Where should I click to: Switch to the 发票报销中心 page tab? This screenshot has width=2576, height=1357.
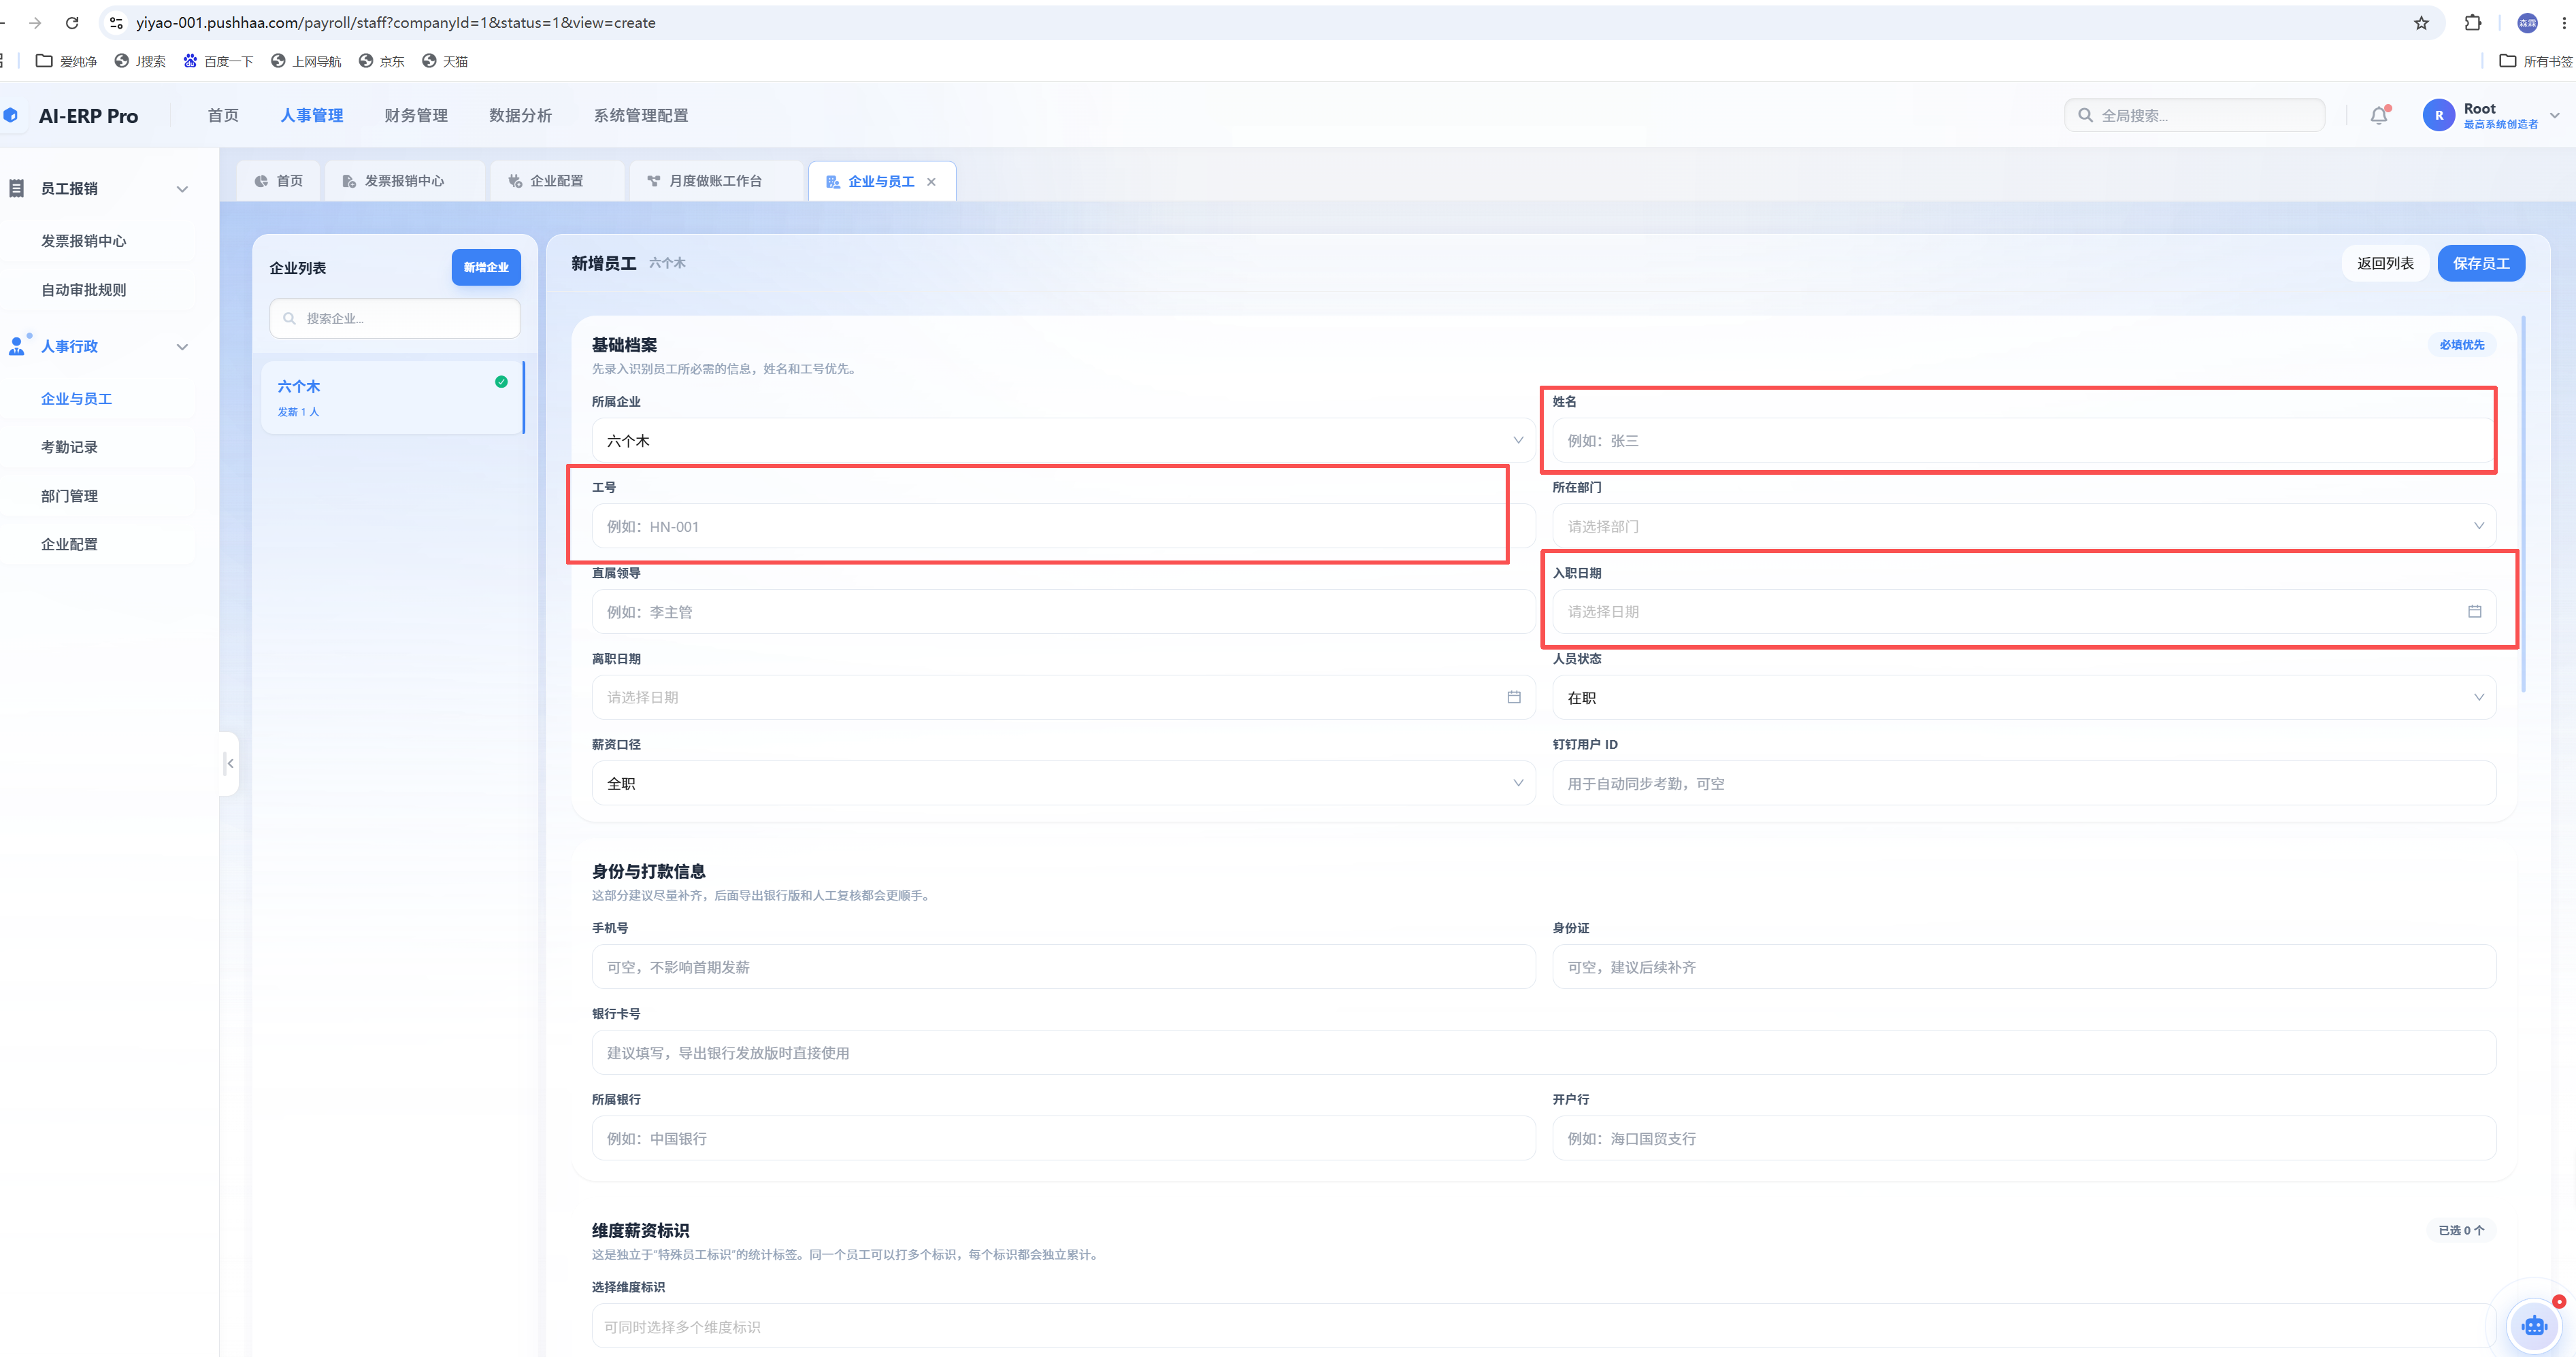pyautogui.click(x=404, y=181)
